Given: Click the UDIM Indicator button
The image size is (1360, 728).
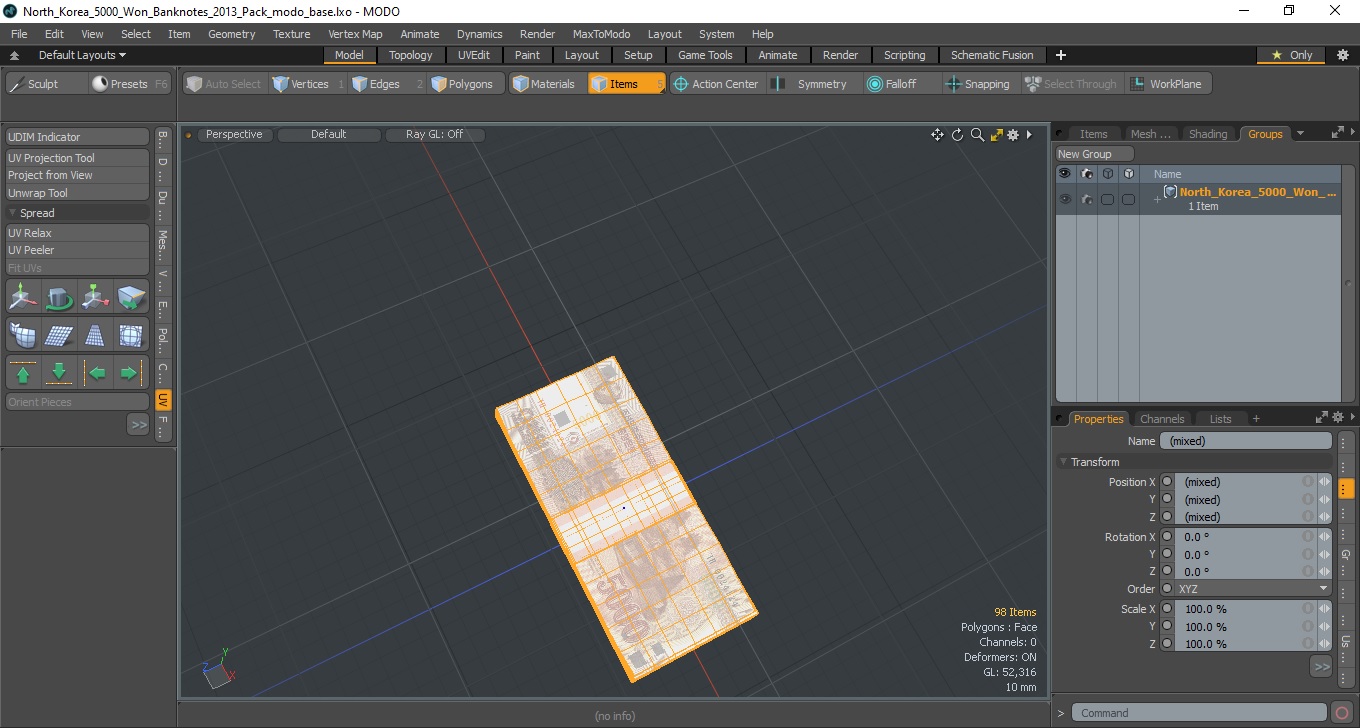Looking at the screenshot, I should 78,137.
